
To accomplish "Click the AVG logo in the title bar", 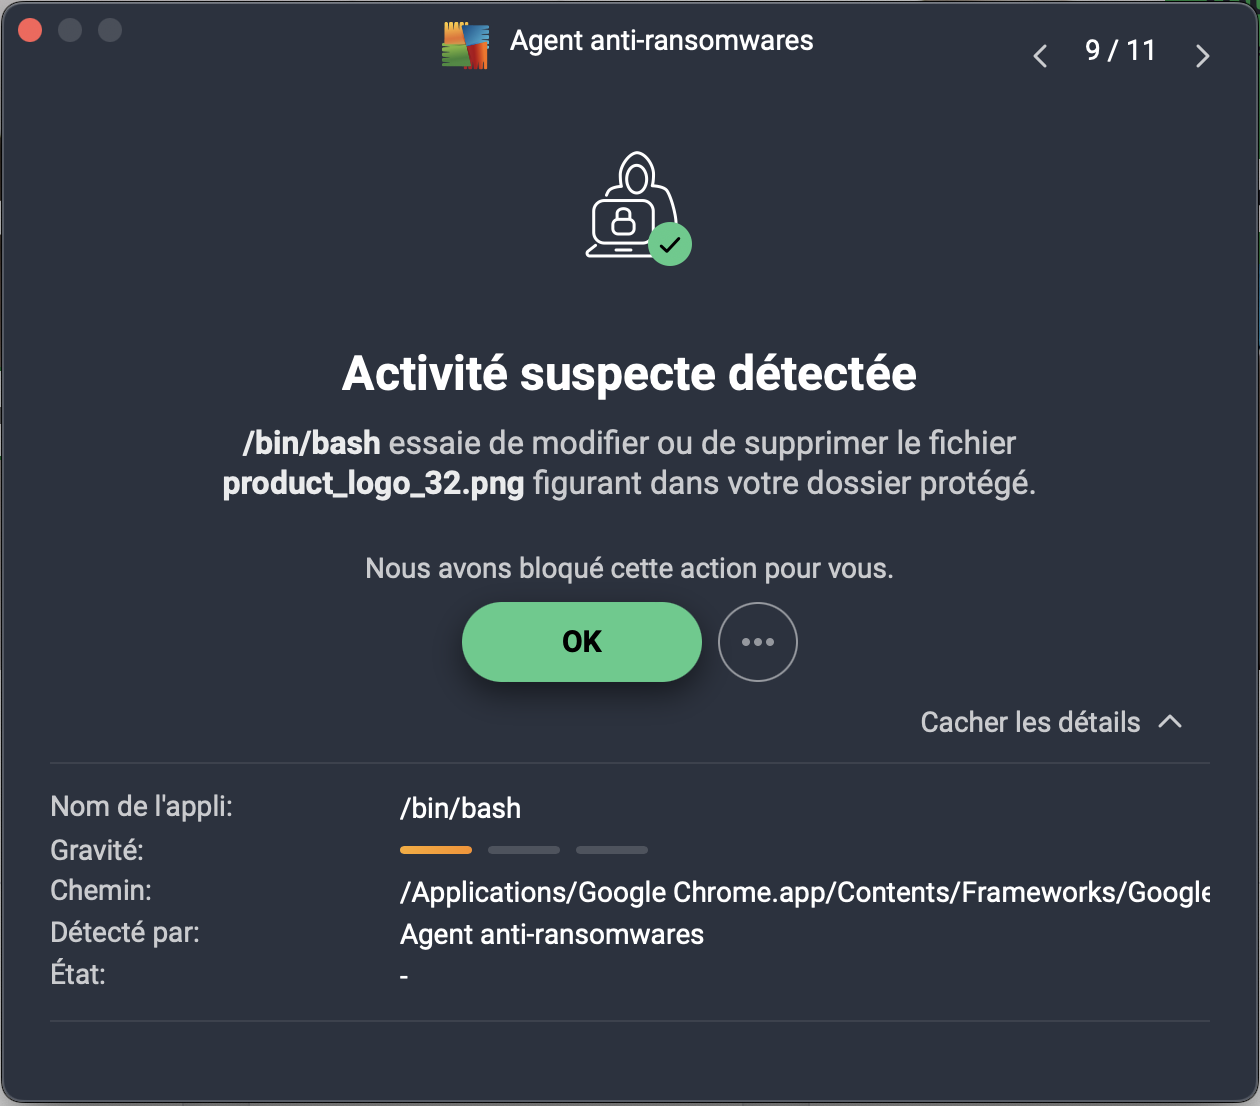I will click(465, 44).
